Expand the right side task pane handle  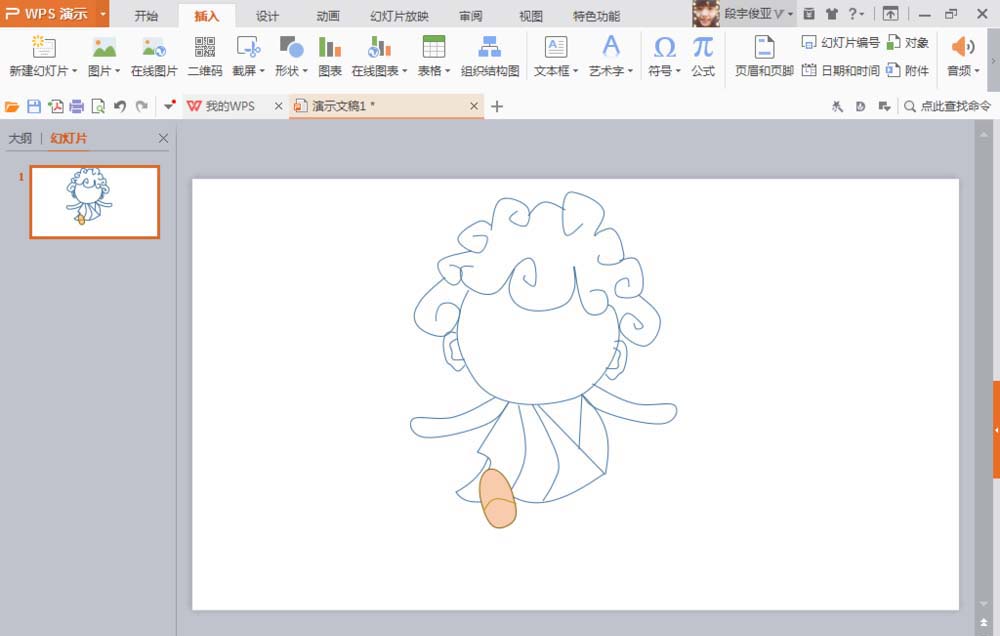[x=996, y=430]
